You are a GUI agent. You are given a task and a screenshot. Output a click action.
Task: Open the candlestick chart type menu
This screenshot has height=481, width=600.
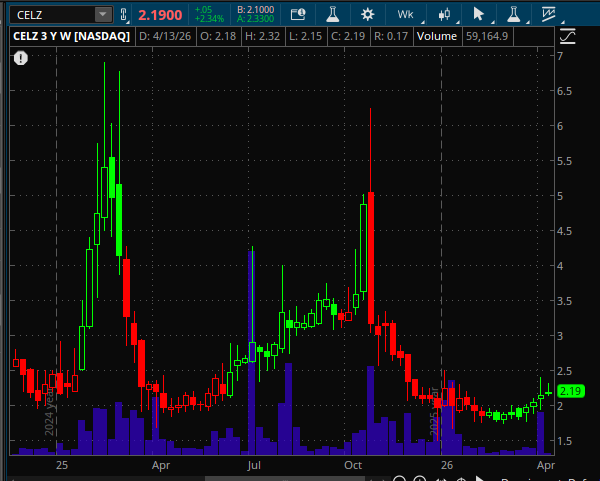tap(444, 15)
